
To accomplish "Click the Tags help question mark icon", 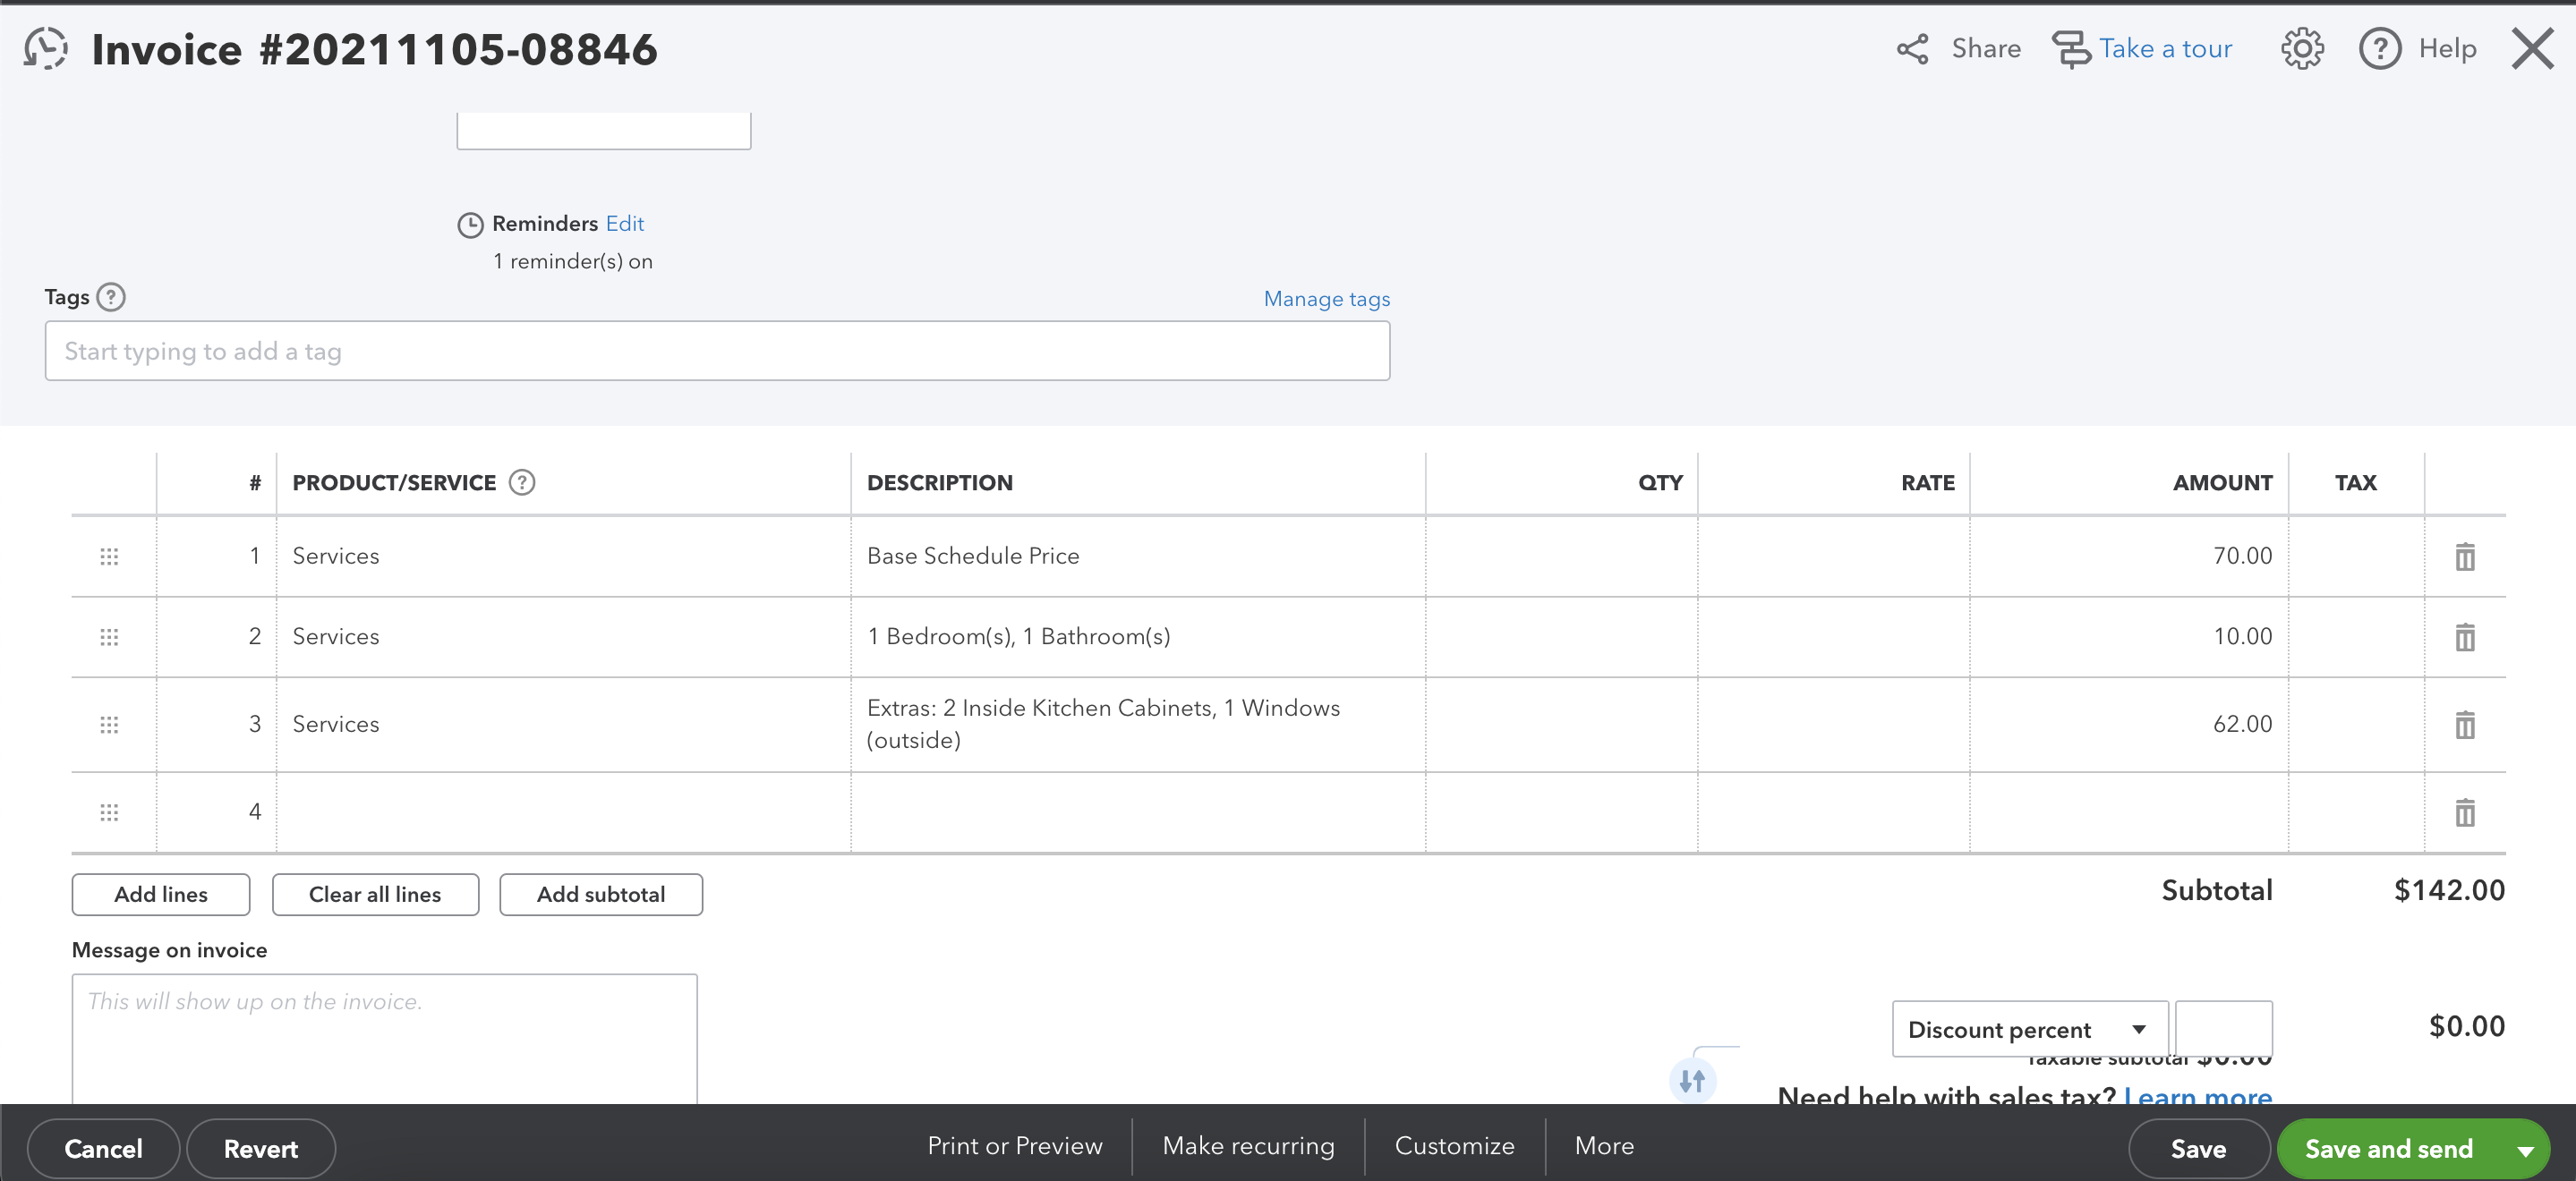I will 111,297.
